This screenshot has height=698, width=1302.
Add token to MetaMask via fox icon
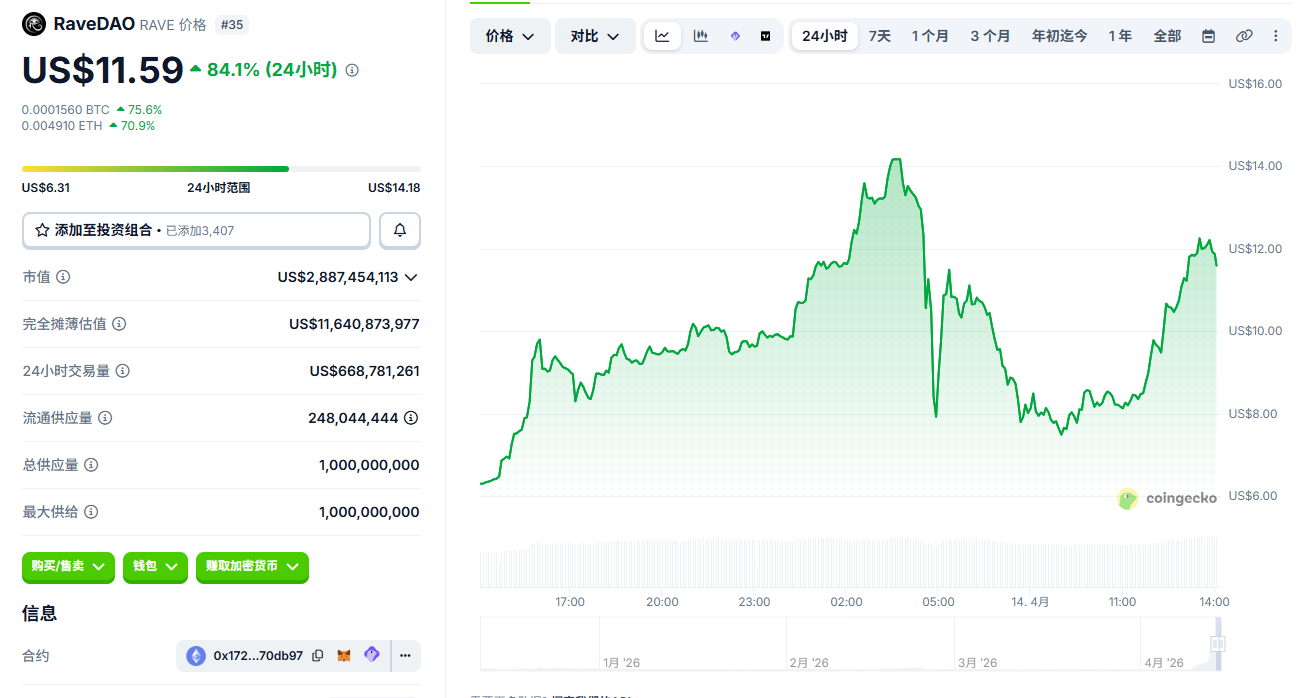pyautogui.click(x=344, y=656)
